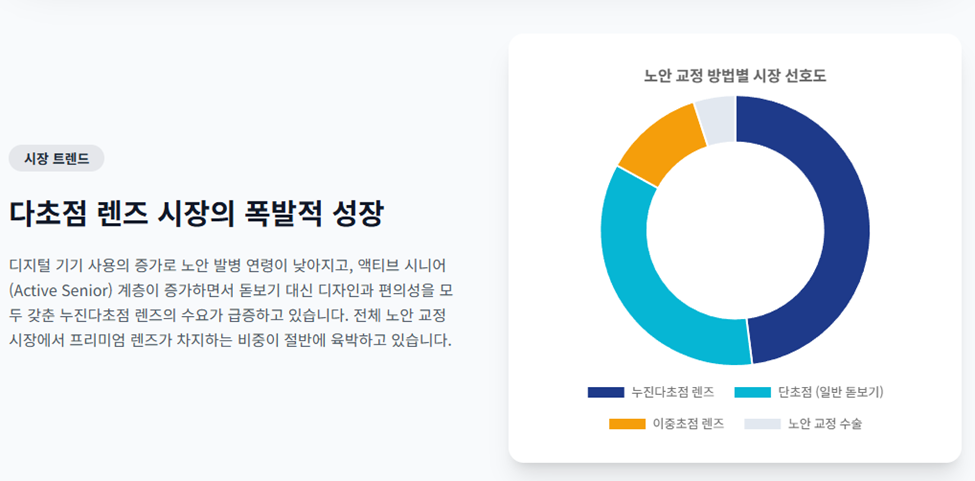Image resolution: width=975 pixels, height=481 pixels.
Task: Click the light gray 노안 교정 수술 swatch
Action: coord(762,424)
